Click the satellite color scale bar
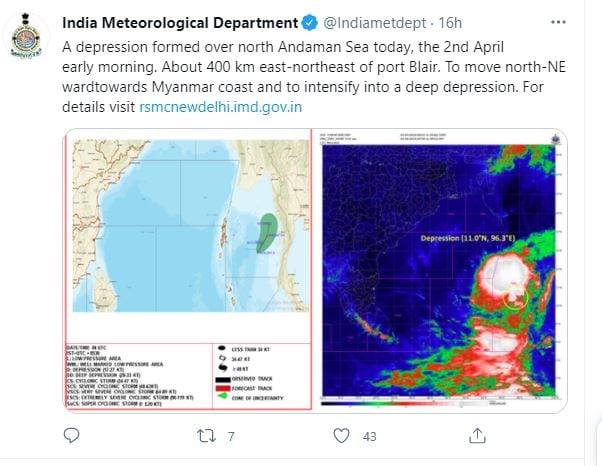The height and width of the screenshot is (466, 602). (404, 403)
